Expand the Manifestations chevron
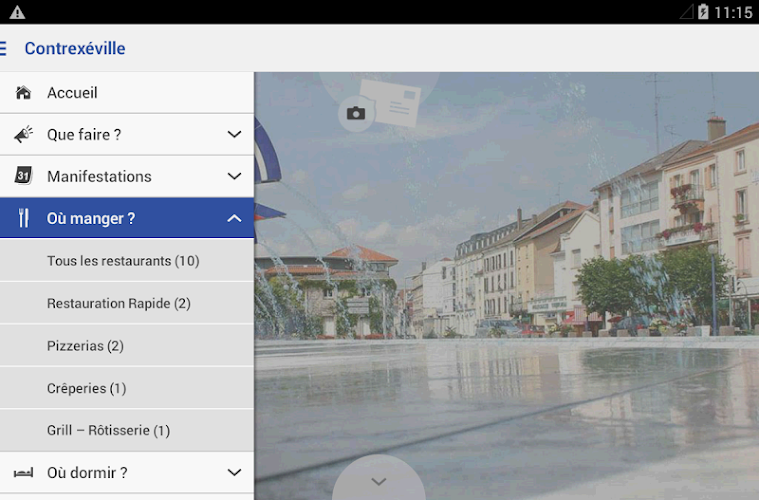Image resolution: width=759 pixels, height=500 pixels. click(234, 176)
